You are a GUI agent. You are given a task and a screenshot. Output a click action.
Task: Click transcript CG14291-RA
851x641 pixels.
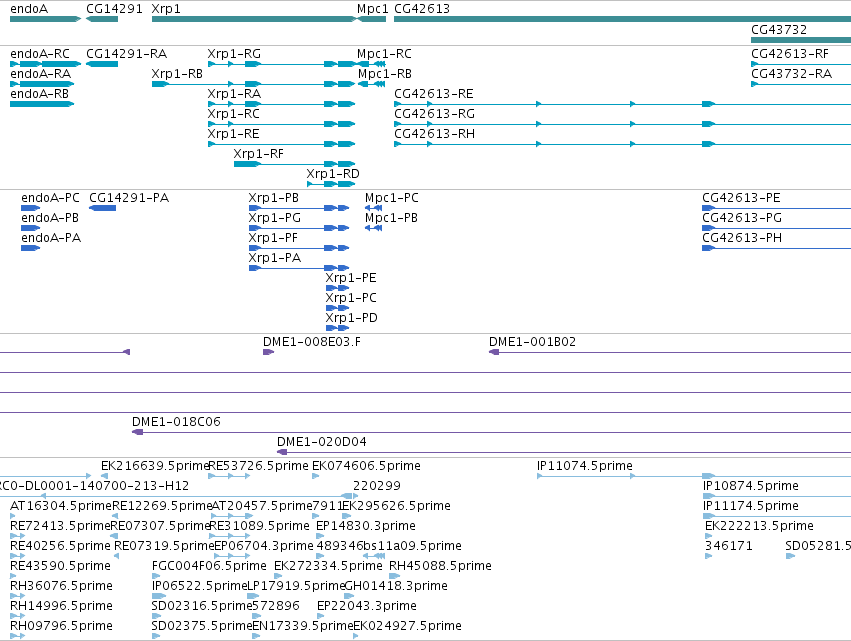point(102,64)
